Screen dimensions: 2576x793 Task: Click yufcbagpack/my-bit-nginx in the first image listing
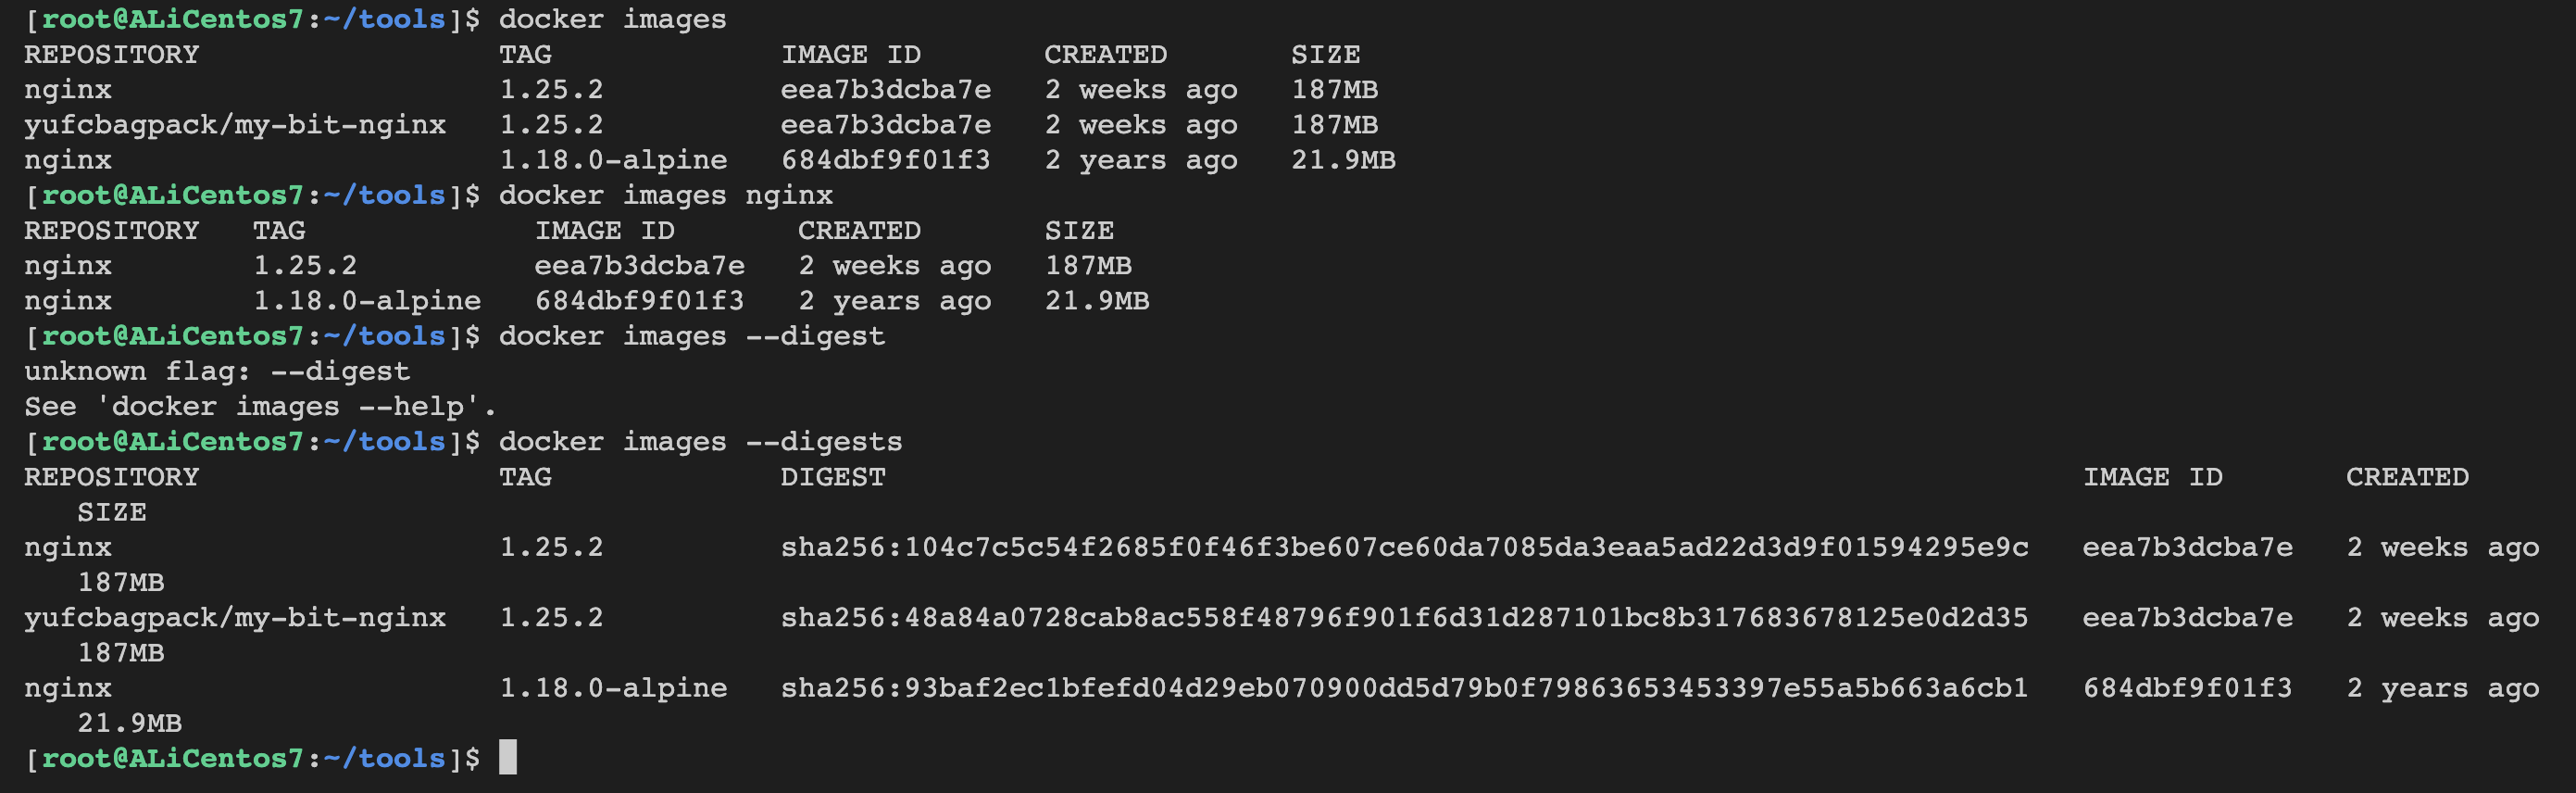(x=235, y=125)
